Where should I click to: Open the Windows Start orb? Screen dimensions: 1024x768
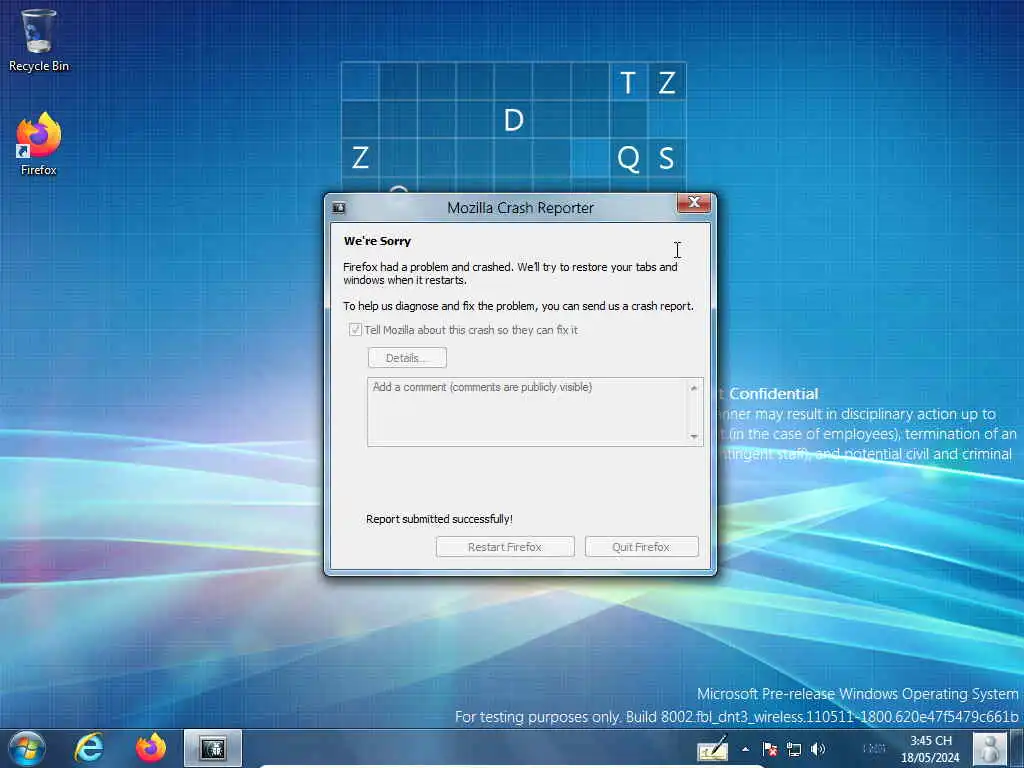[27, 748]
